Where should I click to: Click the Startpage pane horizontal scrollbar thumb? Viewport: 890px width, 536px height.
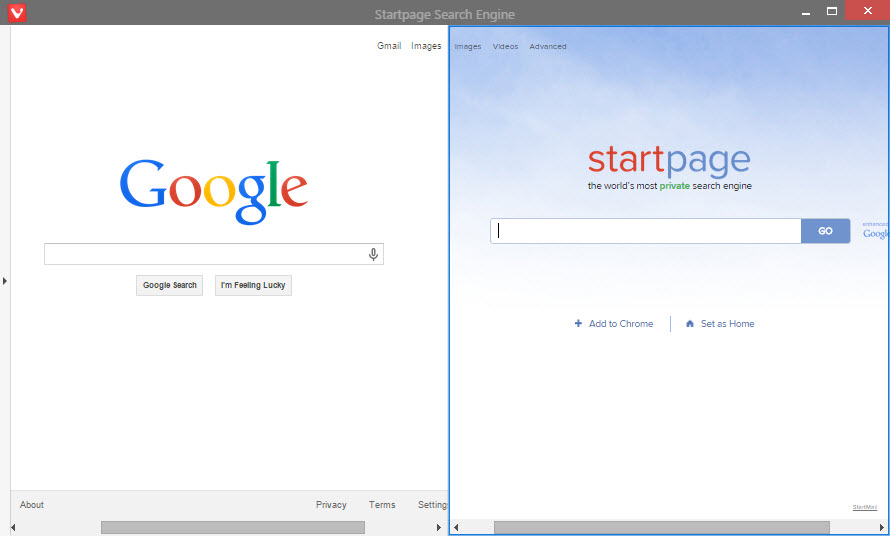pyautogui.click(x=662, y=527)
